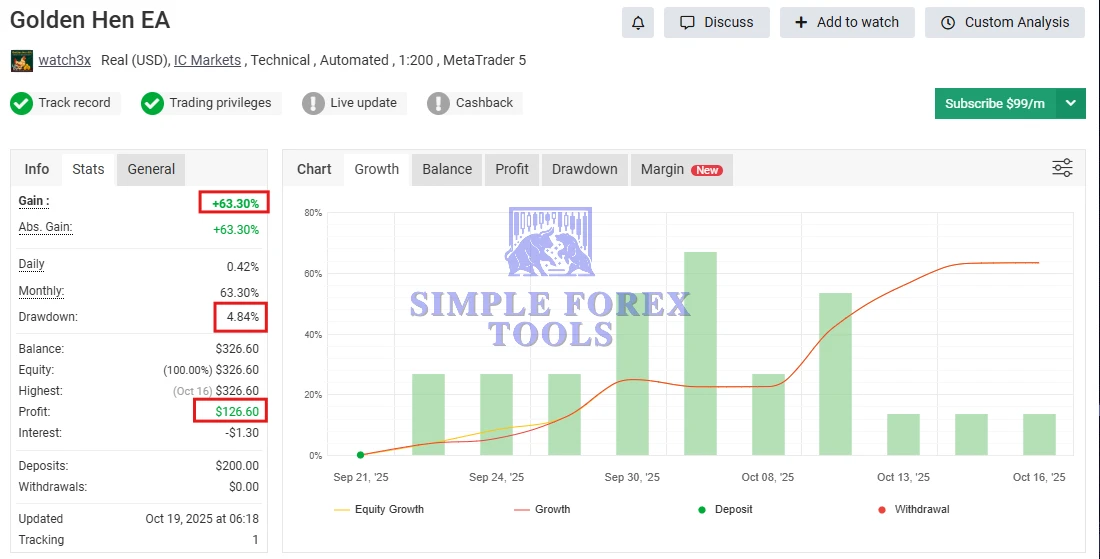Open the IC Markets broker link
The width and height of the screenshot is (1100, 559).
tap(207, 60)
